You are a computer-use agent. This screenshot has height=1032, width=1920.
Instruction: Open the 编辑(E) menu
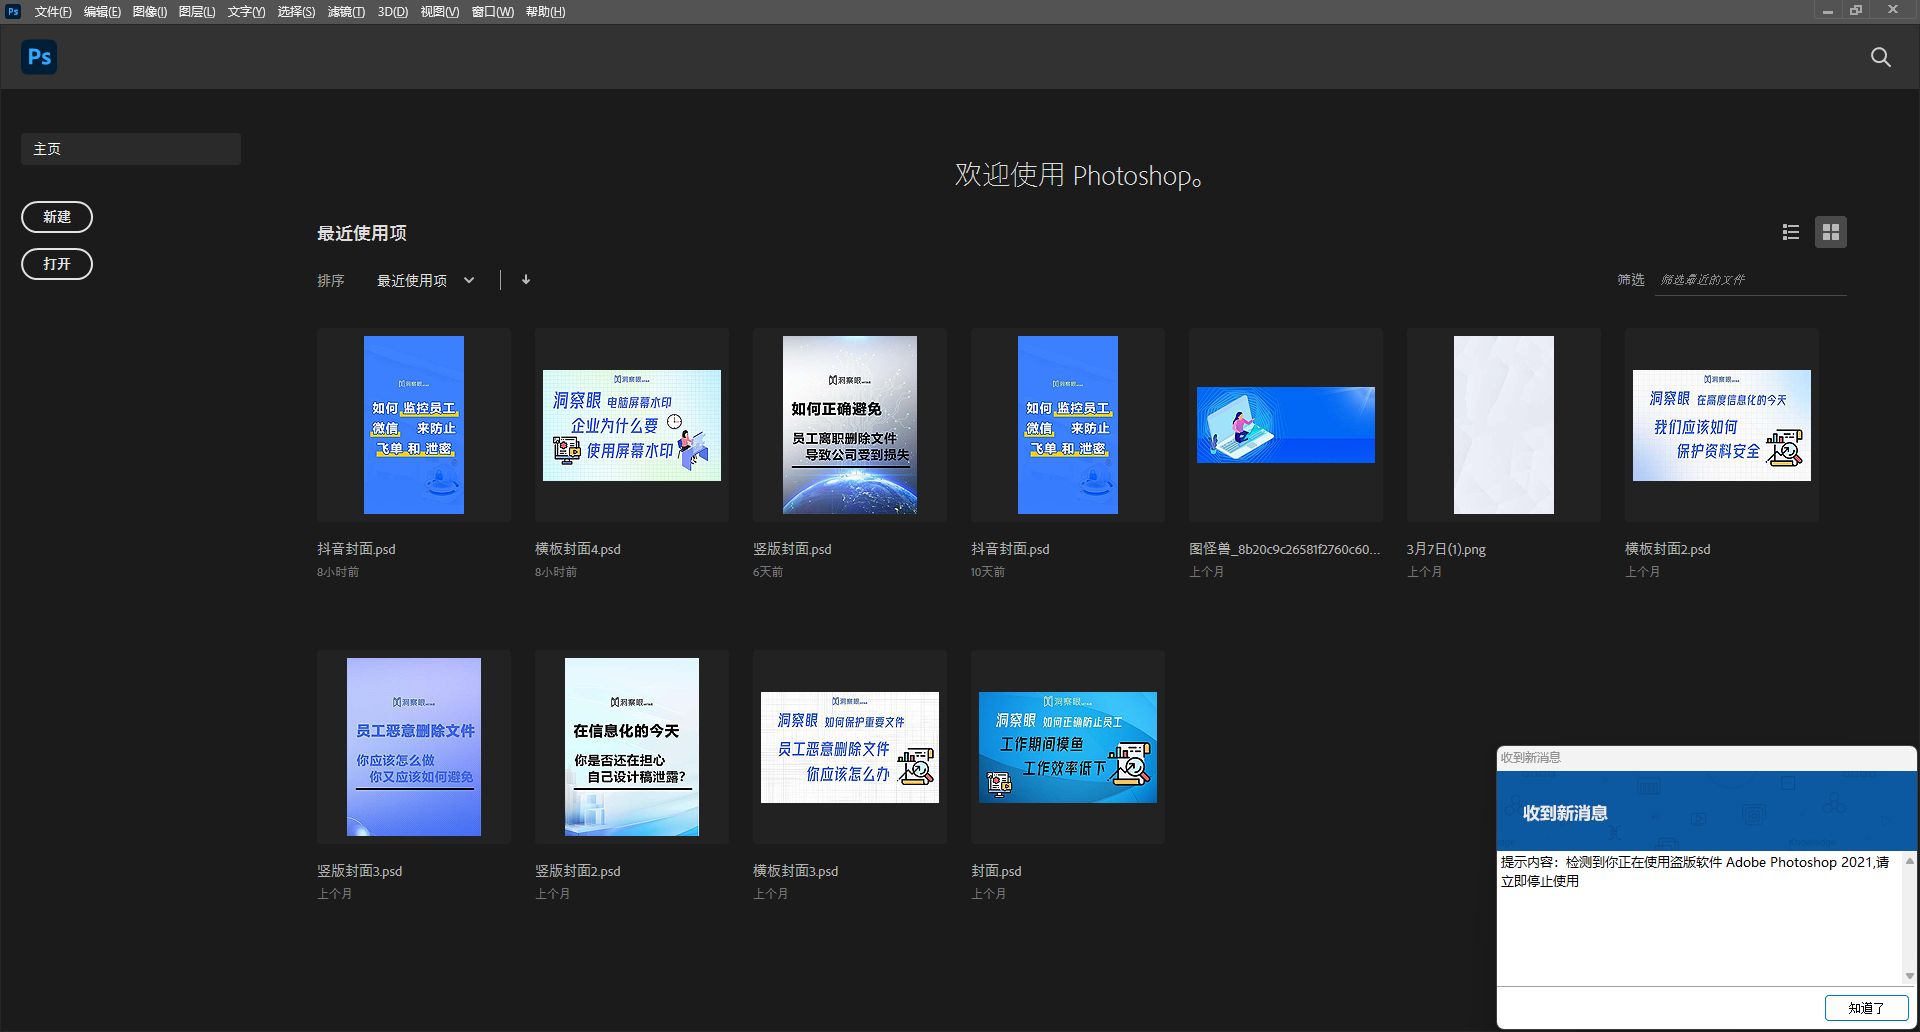102,12
